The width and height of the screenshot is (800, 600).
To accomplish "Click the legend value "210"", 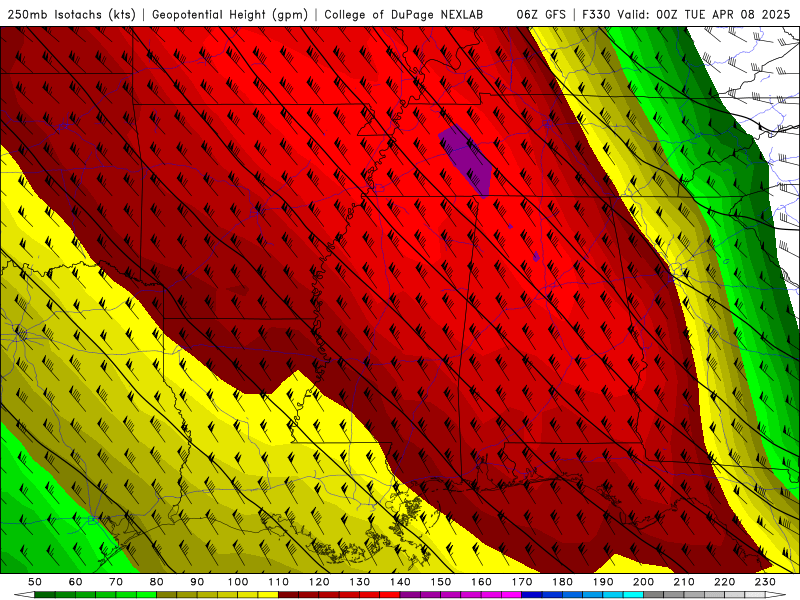I will click(x=684, y=582).
